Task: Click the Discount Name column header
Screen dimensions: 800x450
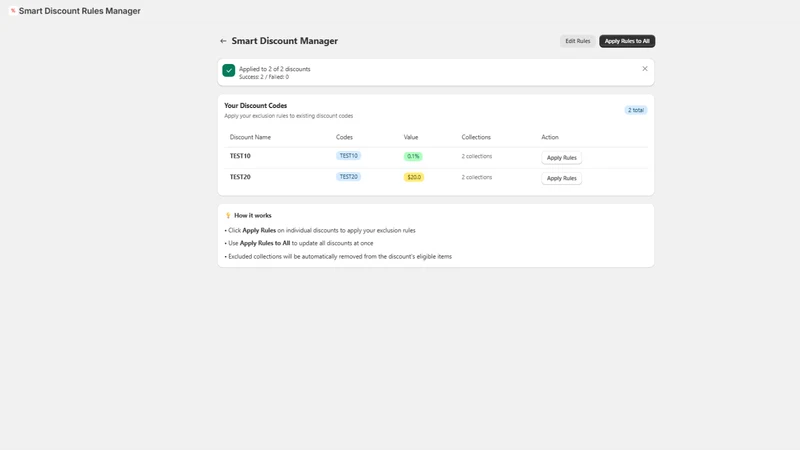Action: [x=250, y=137]
